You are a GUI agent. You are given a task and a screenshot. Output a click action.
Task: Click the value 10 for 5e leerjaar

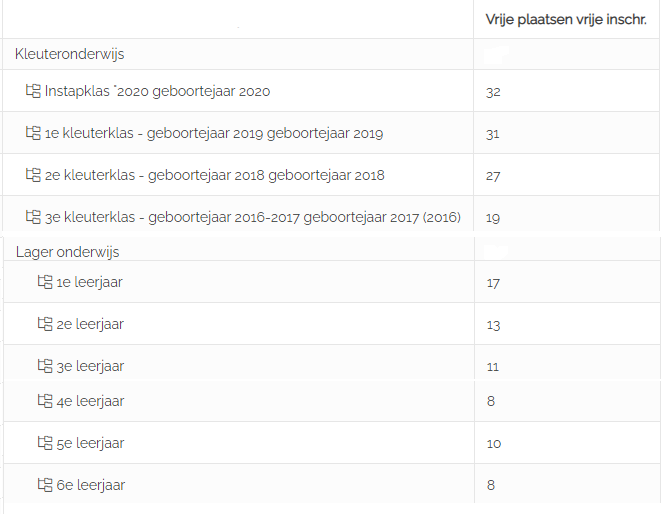click(x=494, y=444)
